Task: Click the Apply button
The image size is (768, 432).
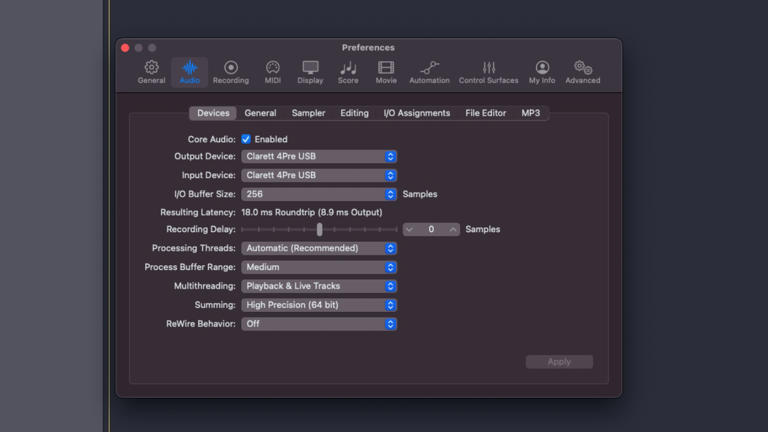Action: 559,362
